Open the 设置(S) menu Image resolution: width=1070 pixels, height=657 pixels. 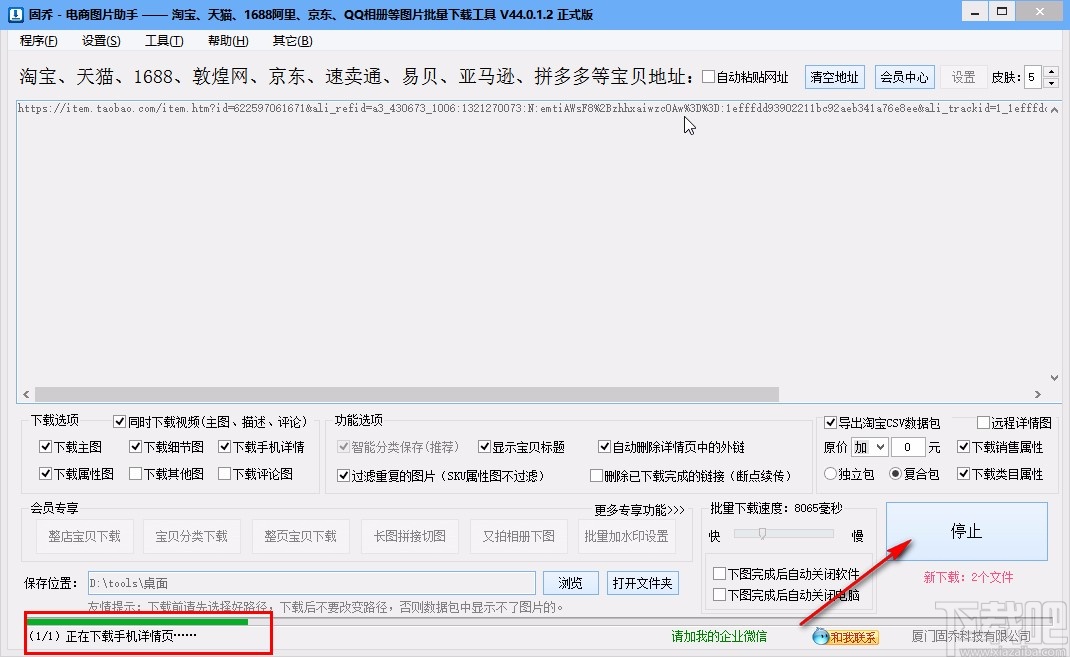coord(101,41)
